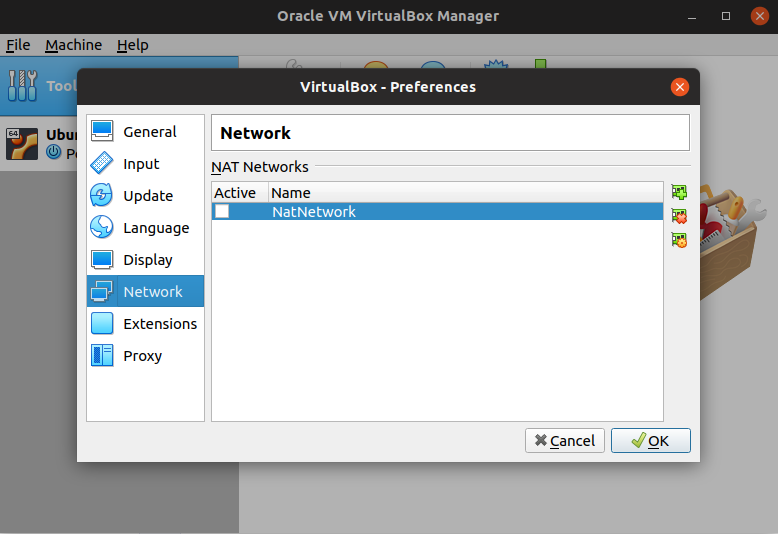
Task: Enable the NatNetwork Active checkbox
Action: pos(222,211)
